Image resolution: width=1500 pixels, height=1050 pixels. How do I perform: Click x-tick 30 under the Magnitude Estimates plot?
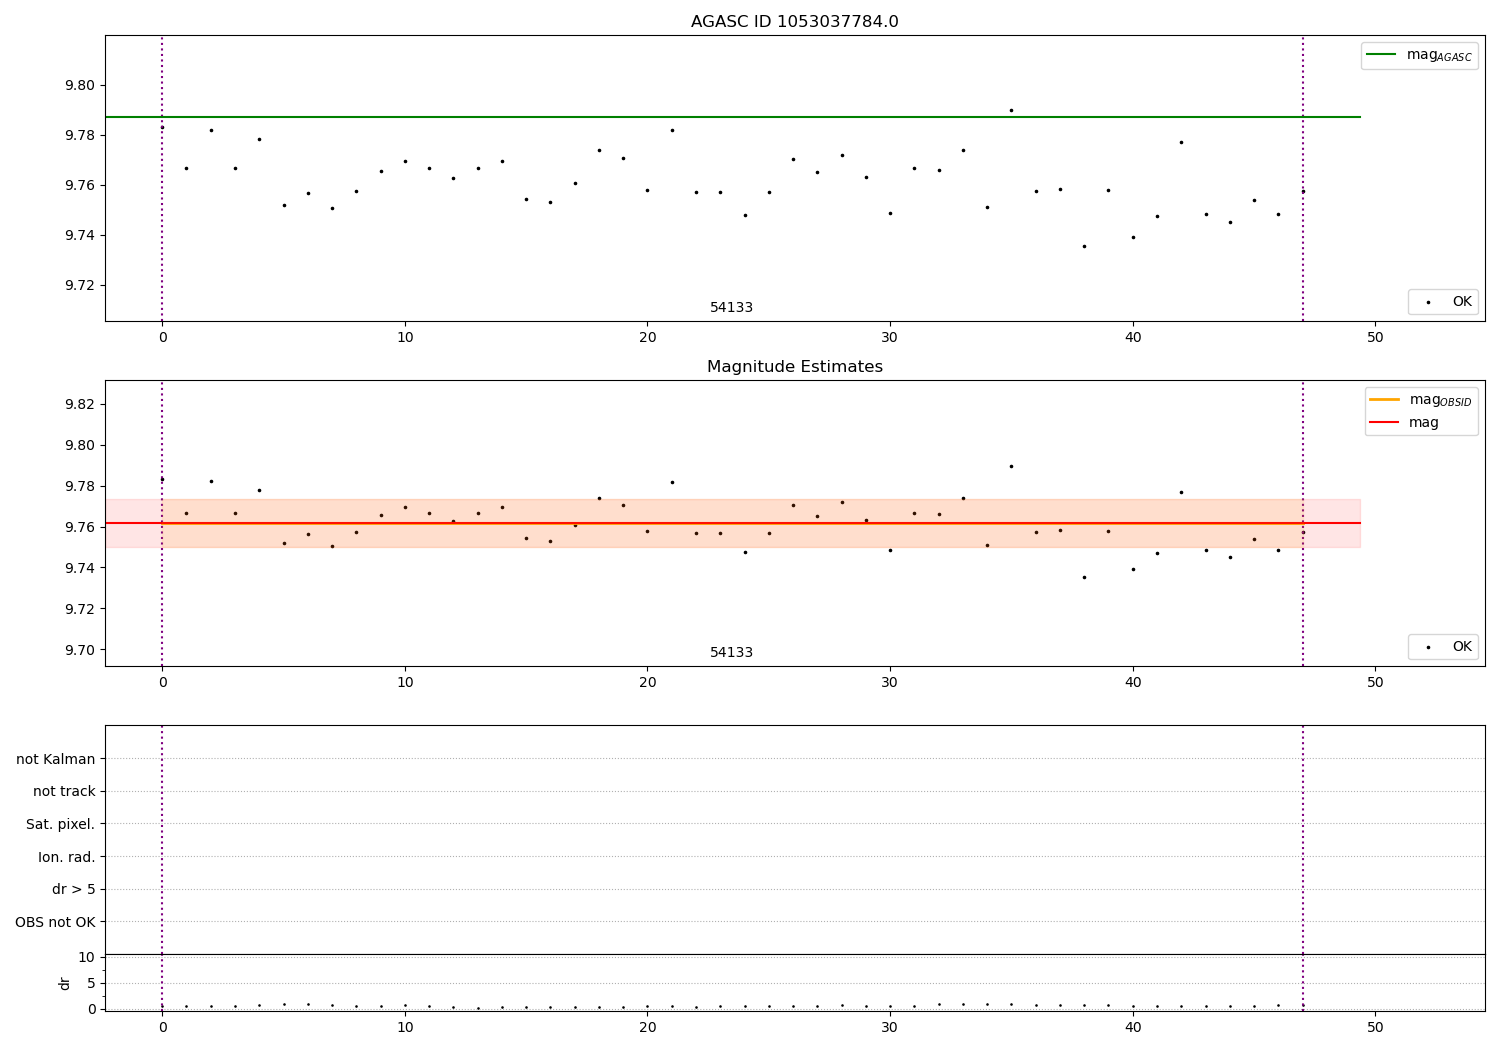[x=890, y=682]
